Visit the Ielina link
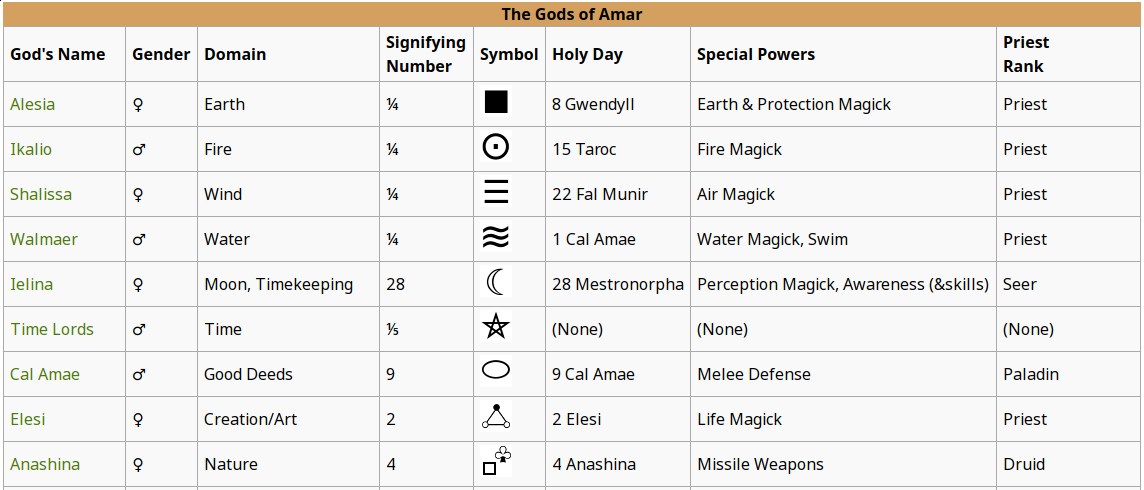This screenshot has height=490, width=1144. click(31, 284)
